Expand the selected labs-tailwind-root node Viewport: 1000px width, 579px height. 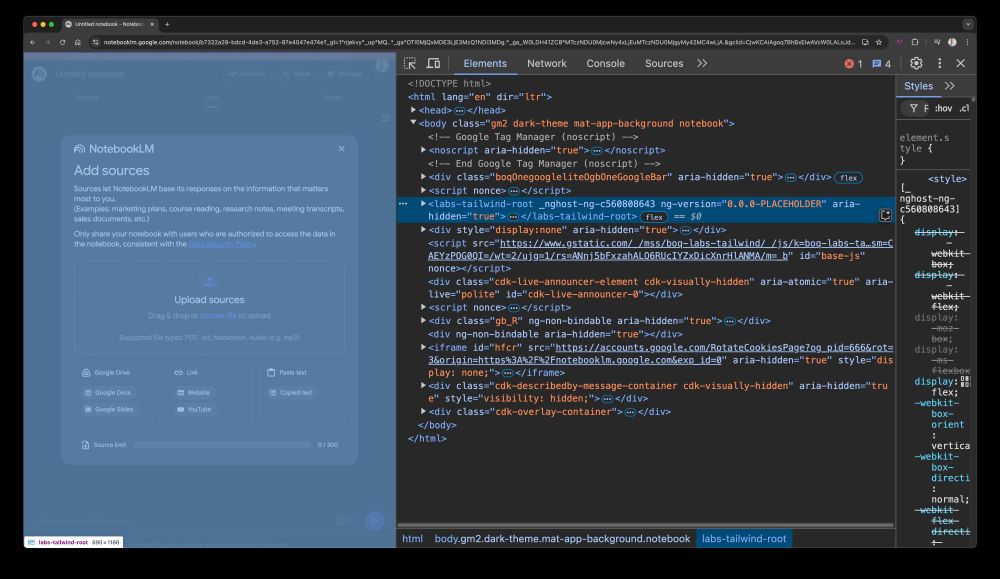pos(423,203)
